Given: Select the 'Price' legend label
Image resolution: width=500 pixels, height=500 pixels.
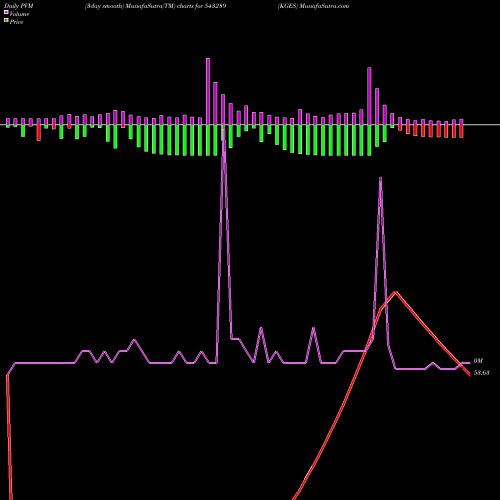Looking at the screenshot, I should point(16,22).
